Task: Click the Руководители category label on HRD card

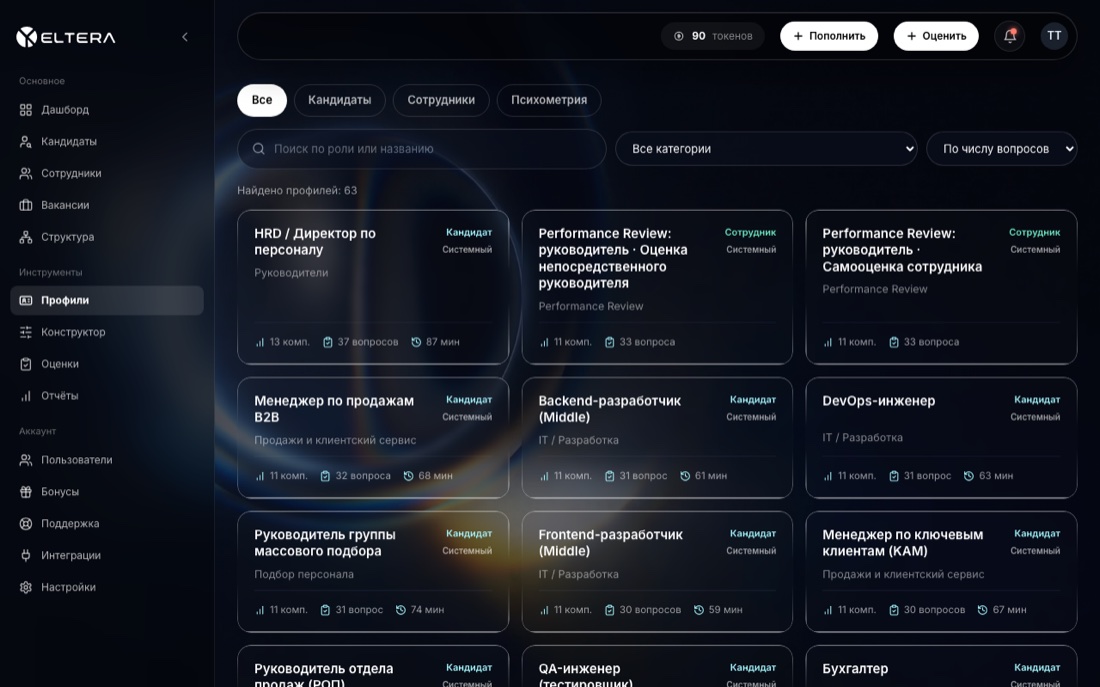Action: click(x=291, y=272)
